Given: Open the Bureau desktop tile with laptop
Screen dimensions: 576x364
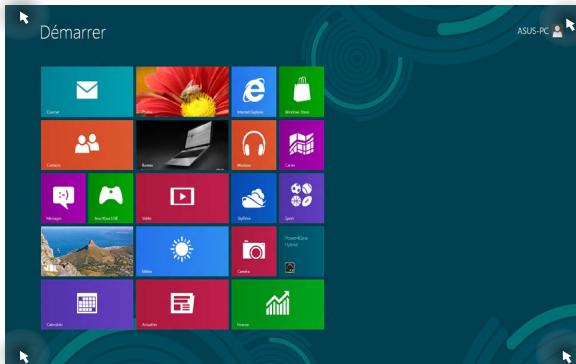Looking at the screenshot, I should (182, 145).
